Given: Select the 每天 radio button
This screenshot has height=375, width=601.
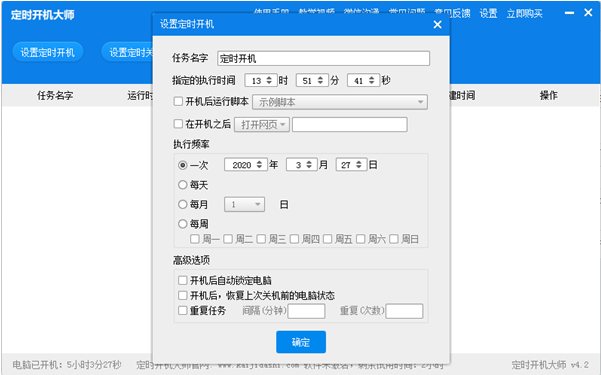Looking at the screenshot, I should [183, 185].
